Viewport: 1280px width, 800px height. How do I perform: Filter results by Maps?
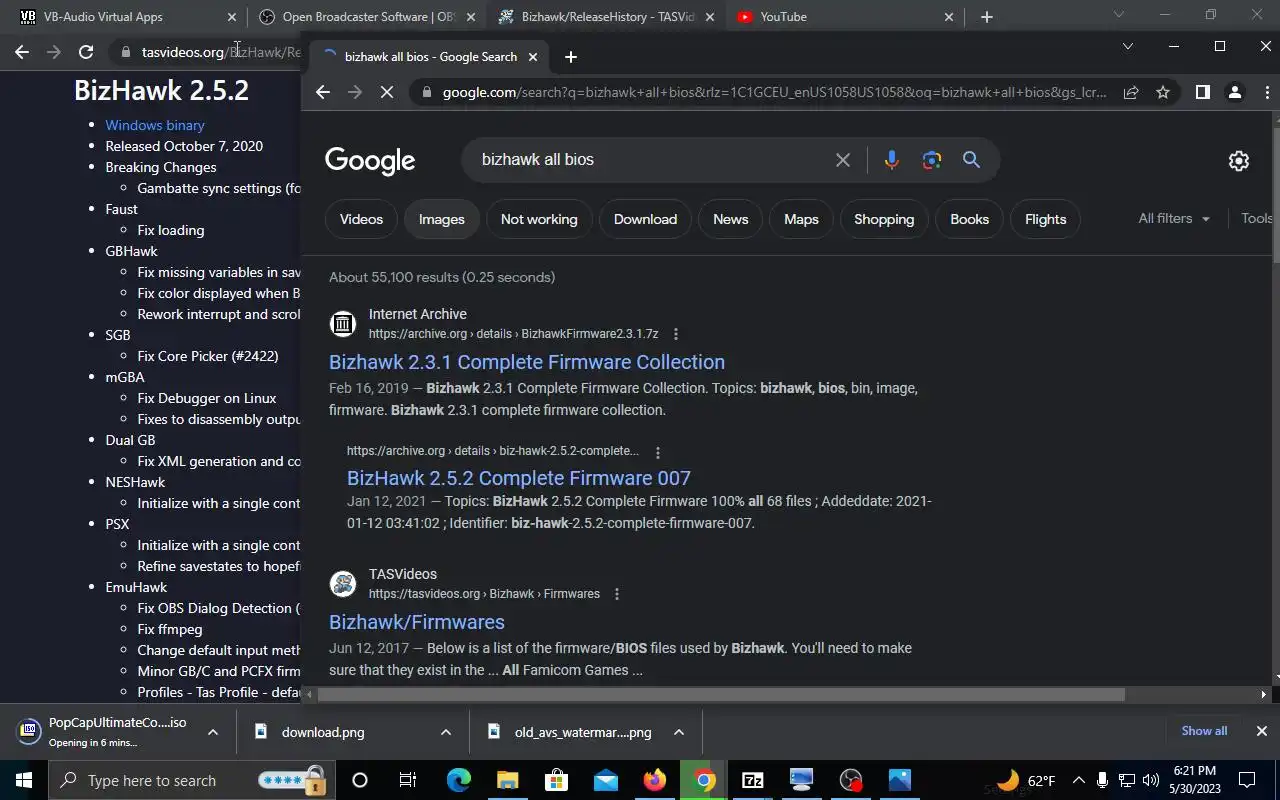pos(801,219)
